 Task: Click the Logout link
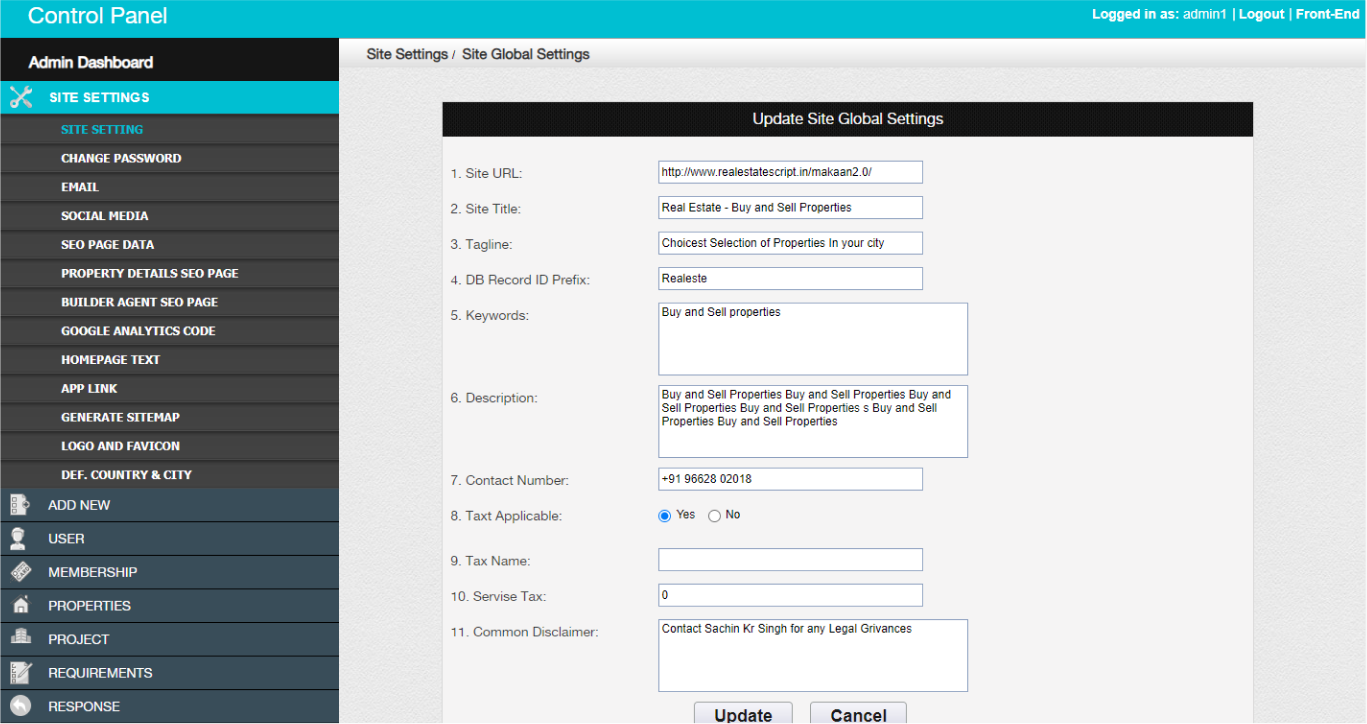click(x=1262, y=14)
